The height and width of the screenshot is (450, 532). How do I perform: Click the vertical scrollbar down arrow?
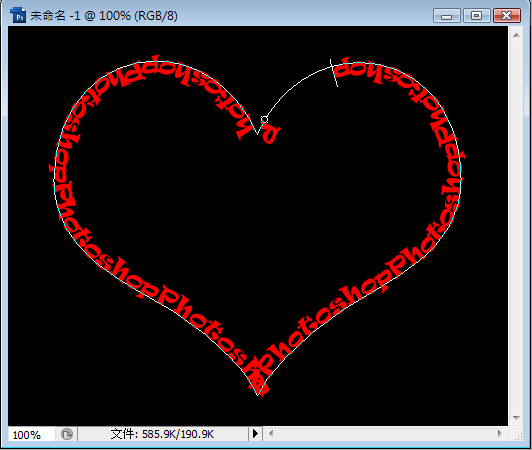tap(516, 418)
